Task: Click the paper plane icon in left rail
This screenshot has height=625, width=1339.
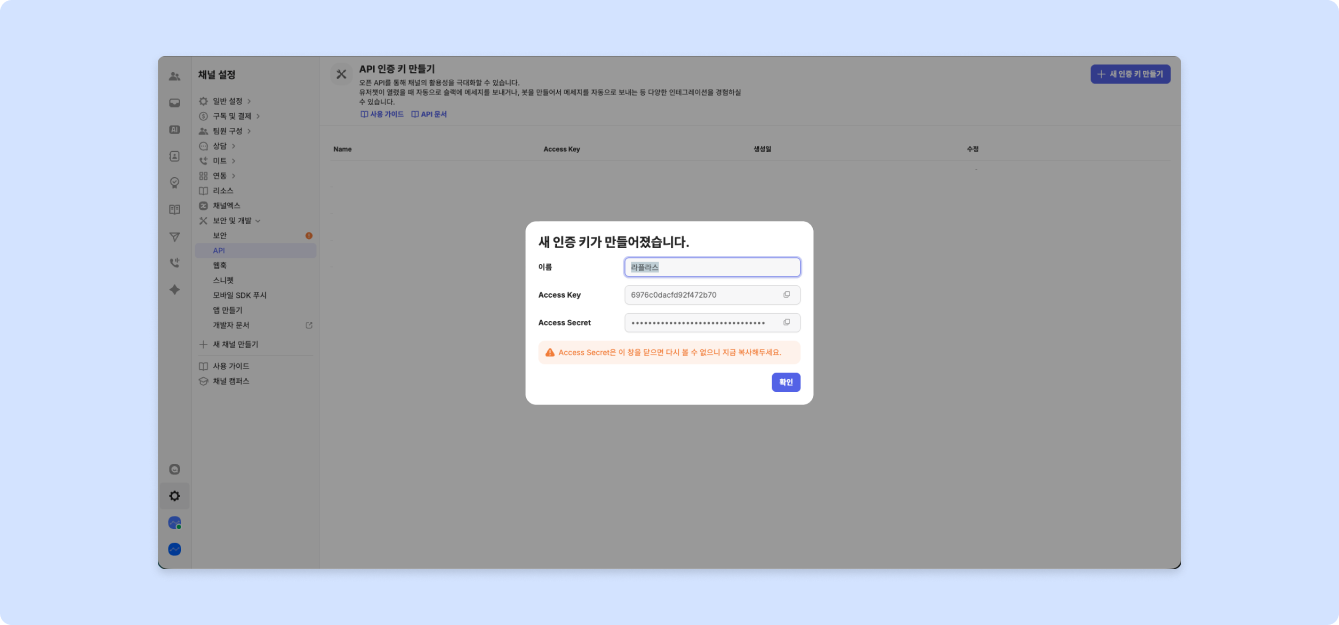Action: pyautogui.click(x=175, y=237)
